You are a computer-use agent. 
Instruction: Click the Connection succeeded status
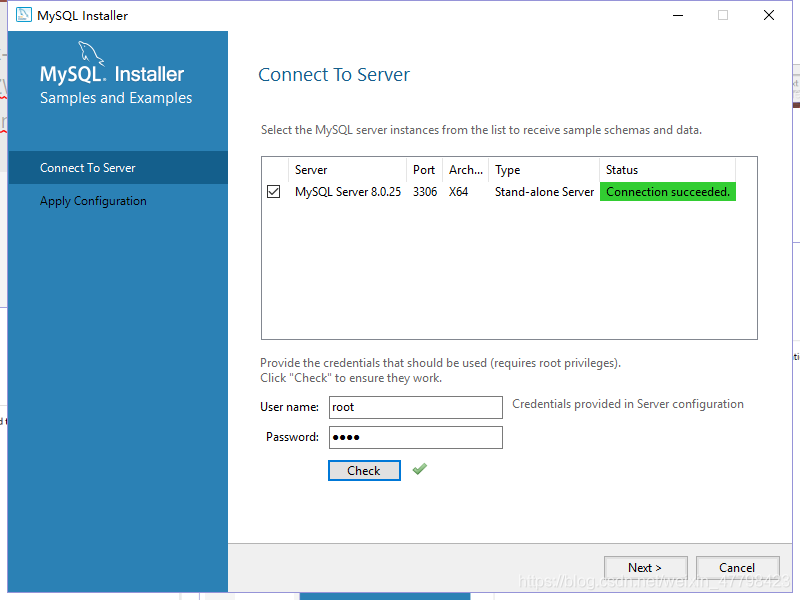tap(668, 192)
